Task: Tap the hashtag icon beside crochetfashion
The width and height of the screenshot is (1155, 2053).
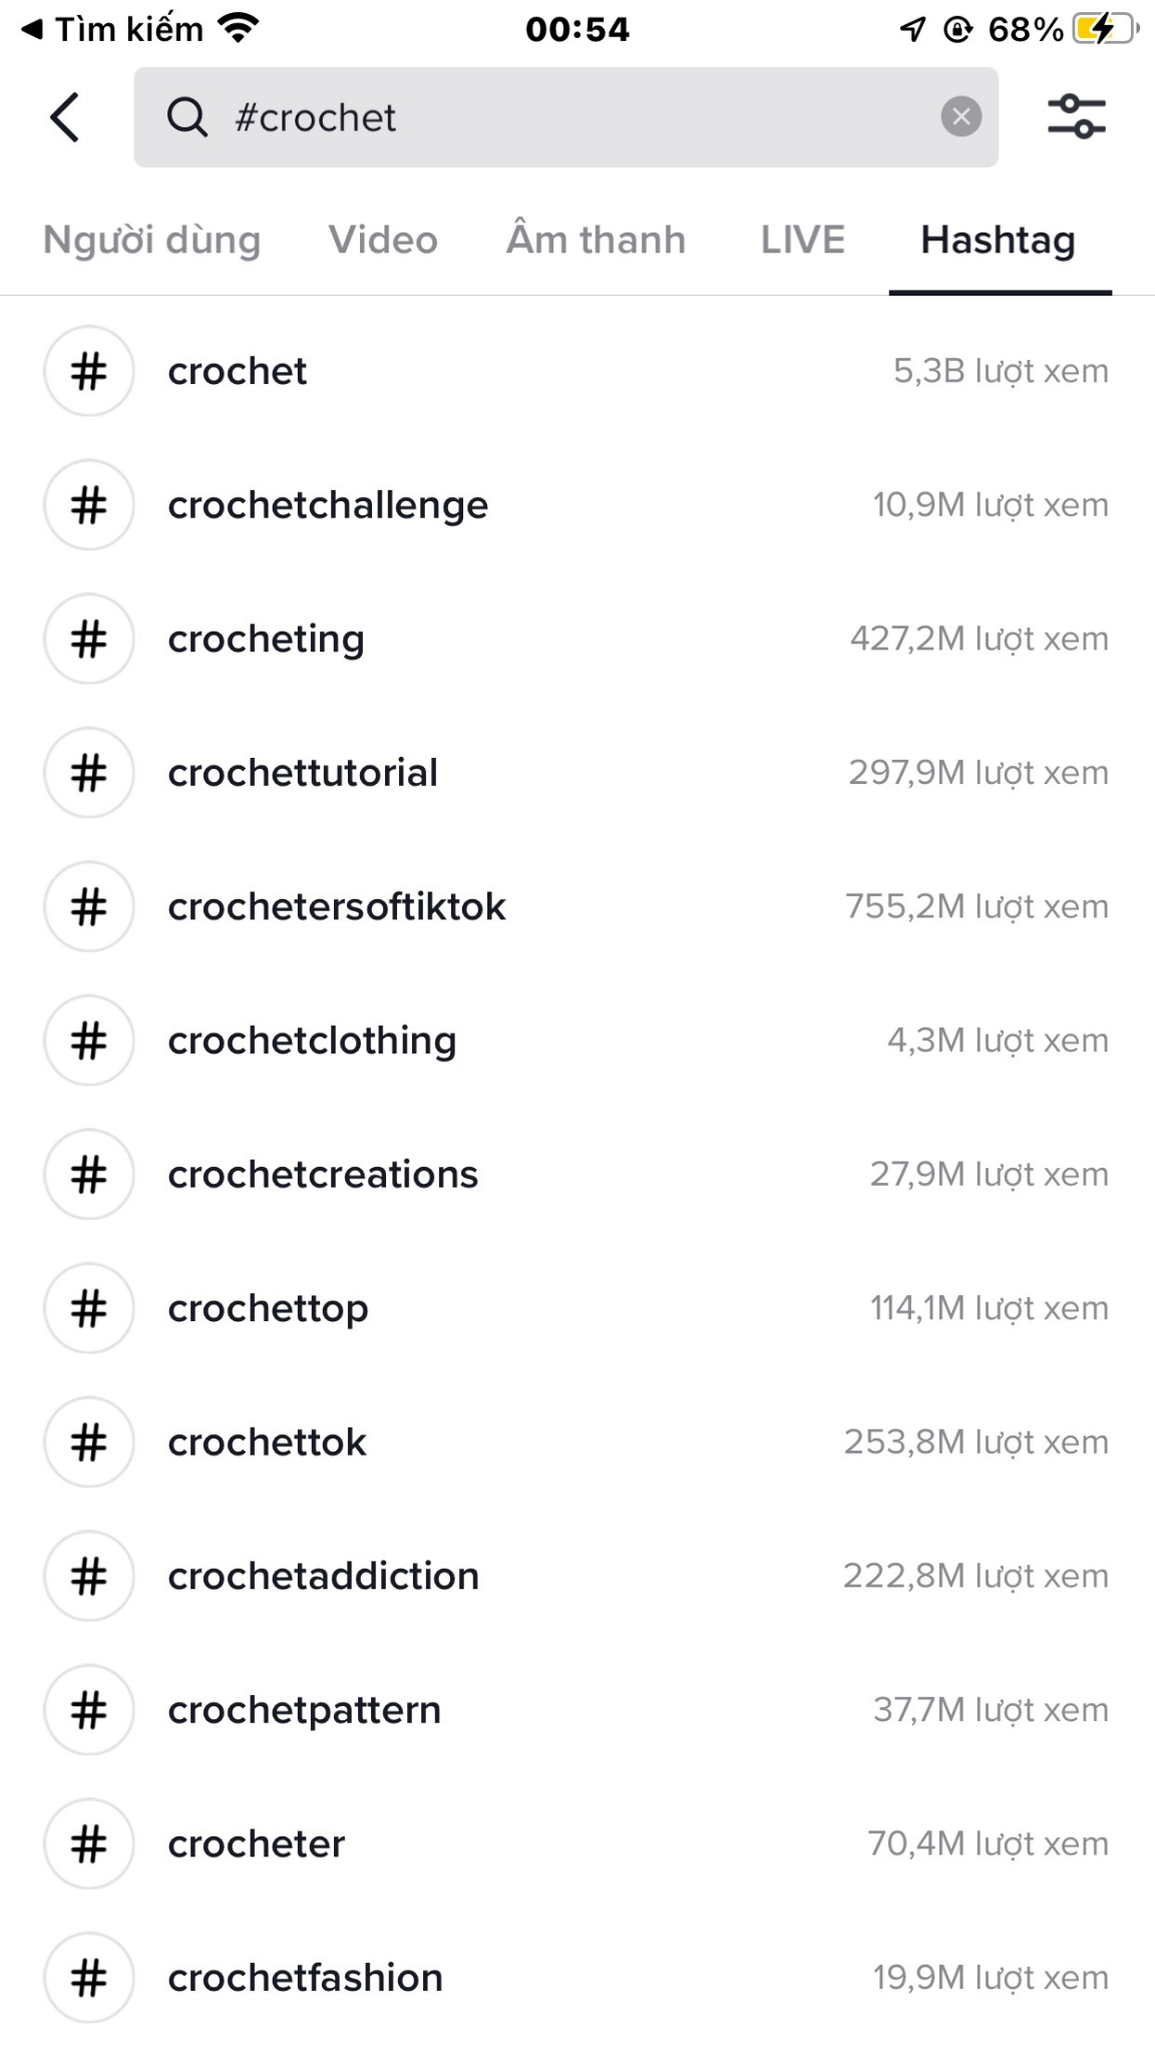Action: pyautogui.click(x=89, y=1978)
